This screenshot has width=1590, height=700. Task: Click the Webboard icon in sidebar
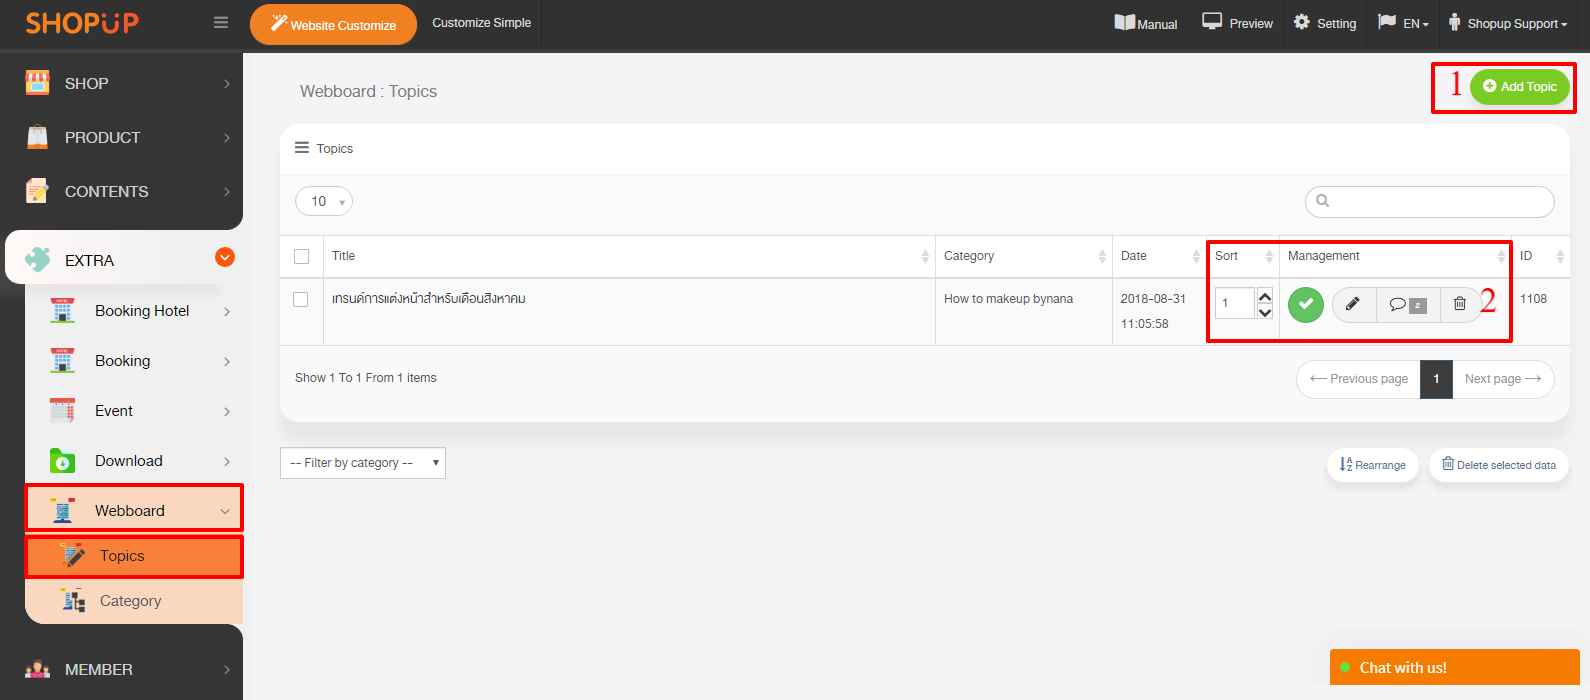[62, 511]
